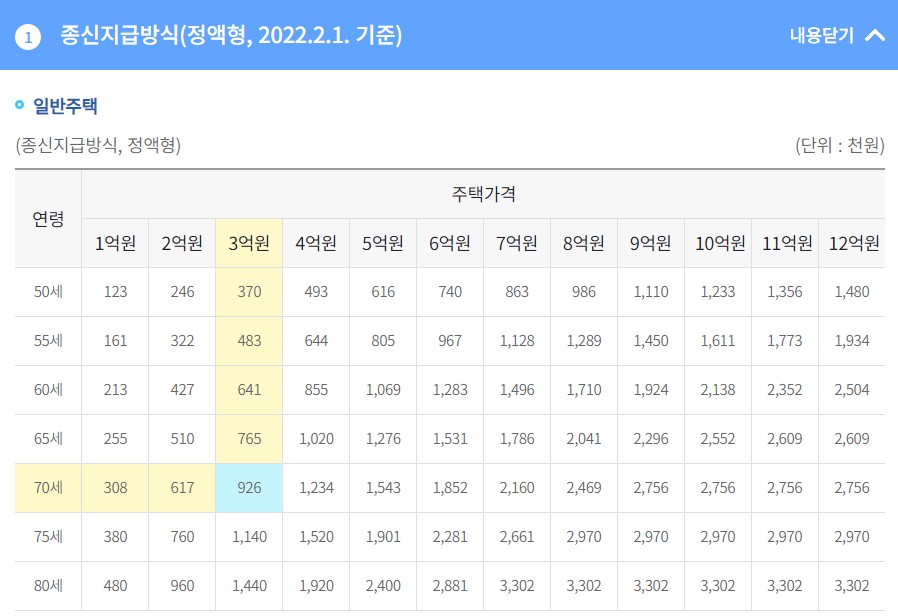The width and height of the screenshot is (898, 616).
Task: Click the 80세 row label
Action: point(48,586)
